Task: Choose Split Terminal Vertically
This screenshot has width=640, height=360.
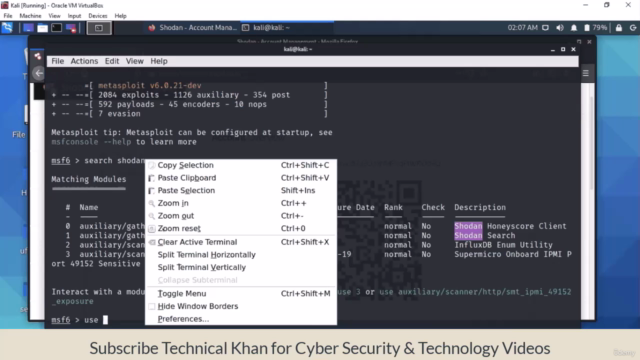Action: 241,267
